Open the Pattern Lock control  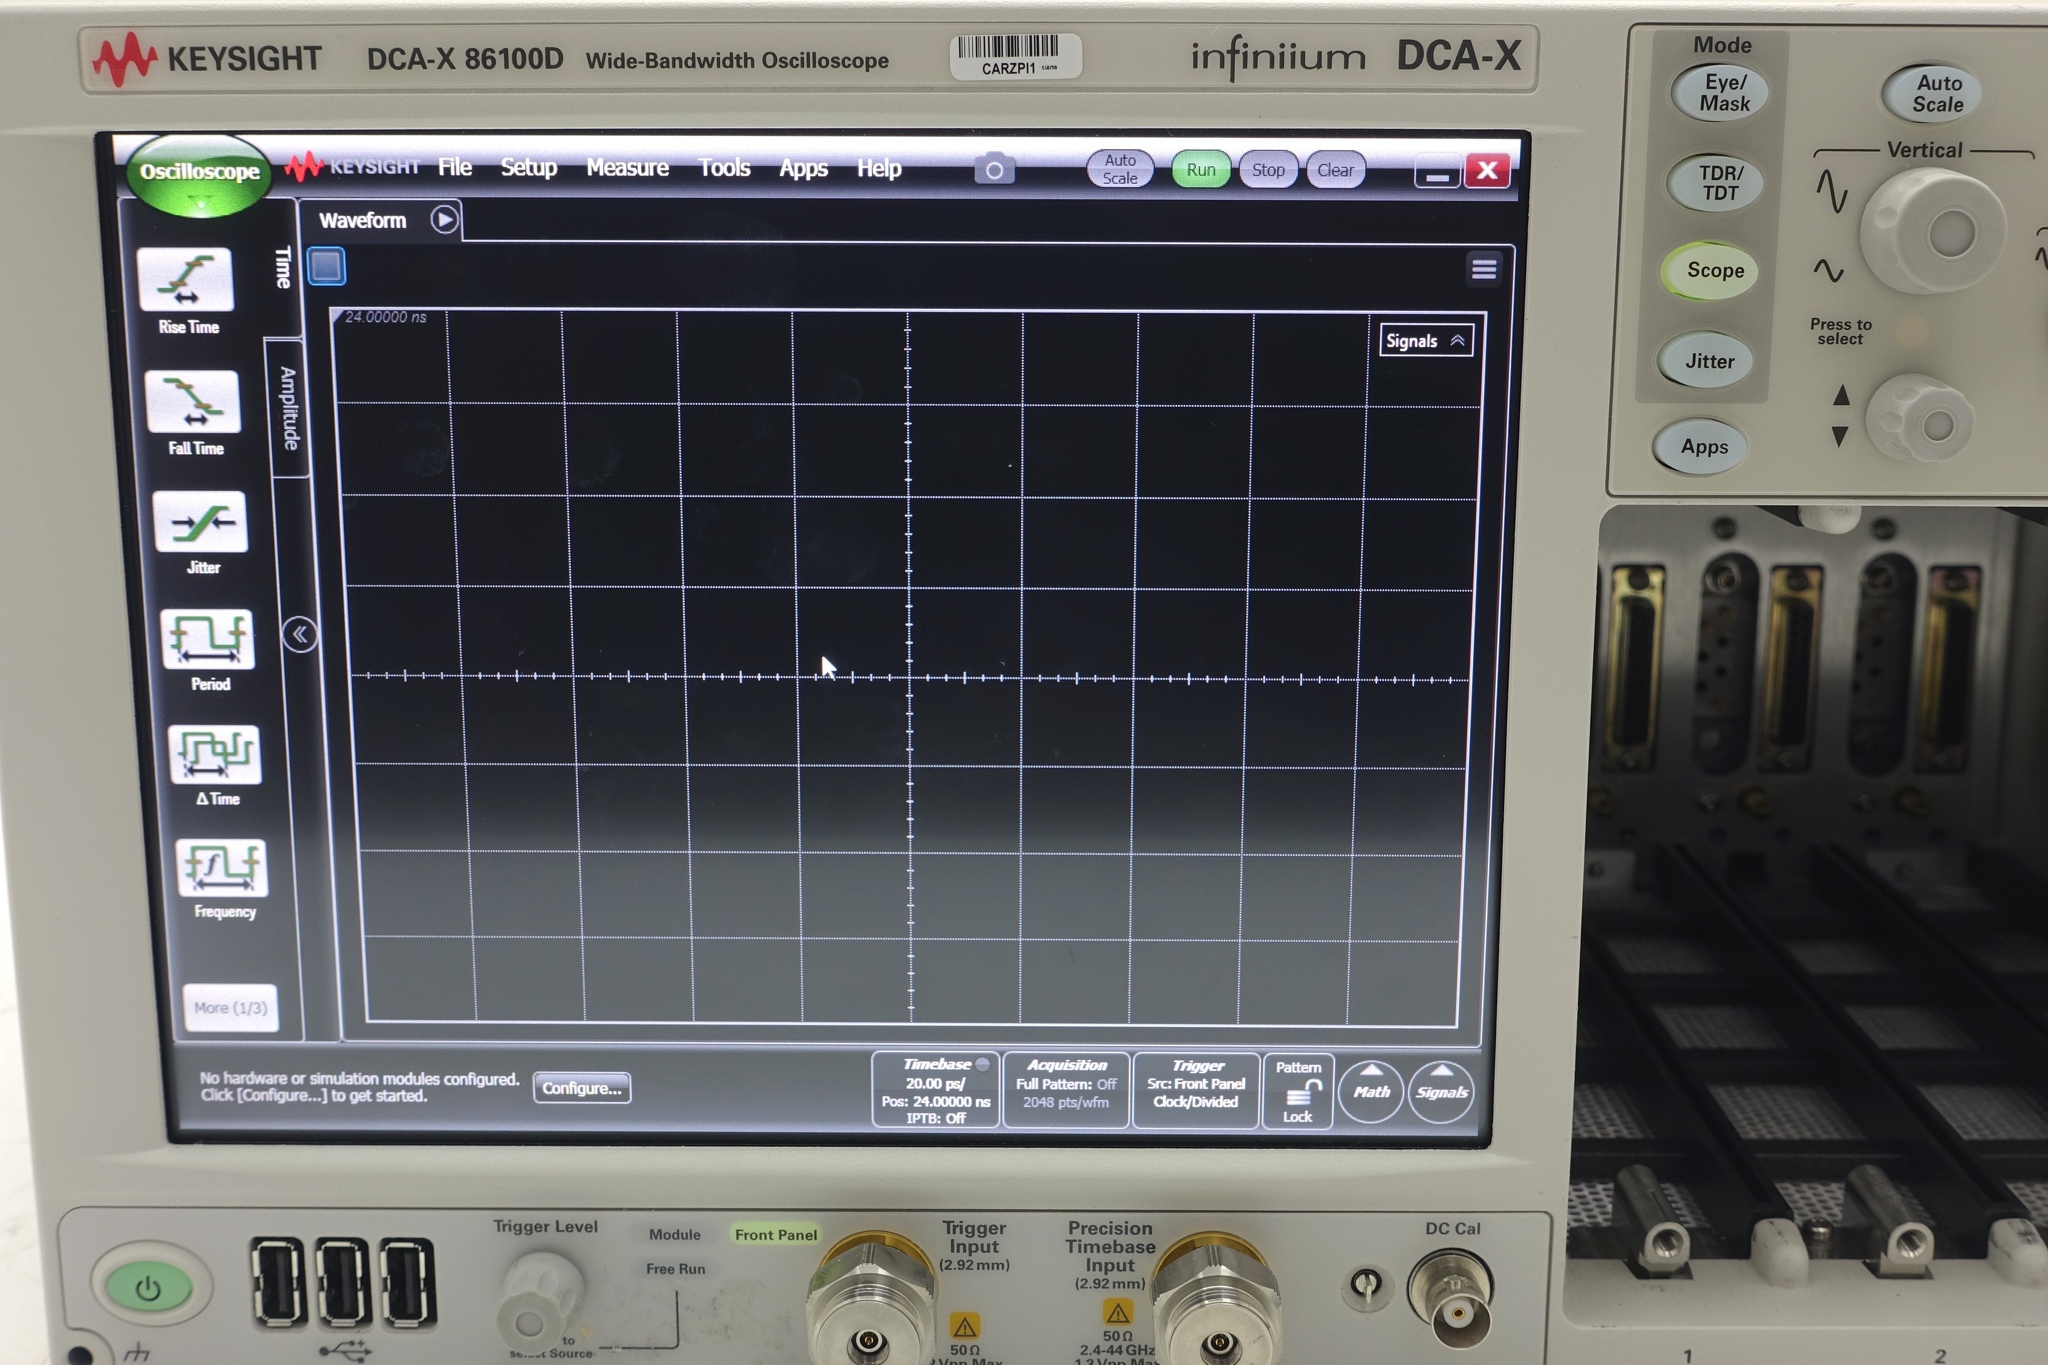click(x=1298, y=1091)
